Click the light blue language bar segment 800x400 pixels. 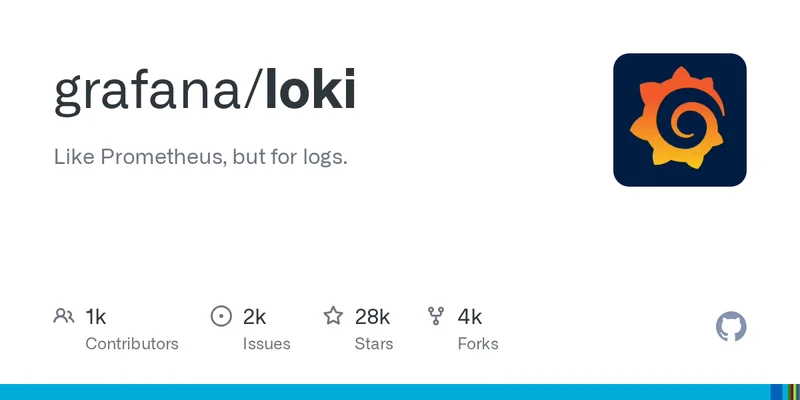click(x=385, y=392)
